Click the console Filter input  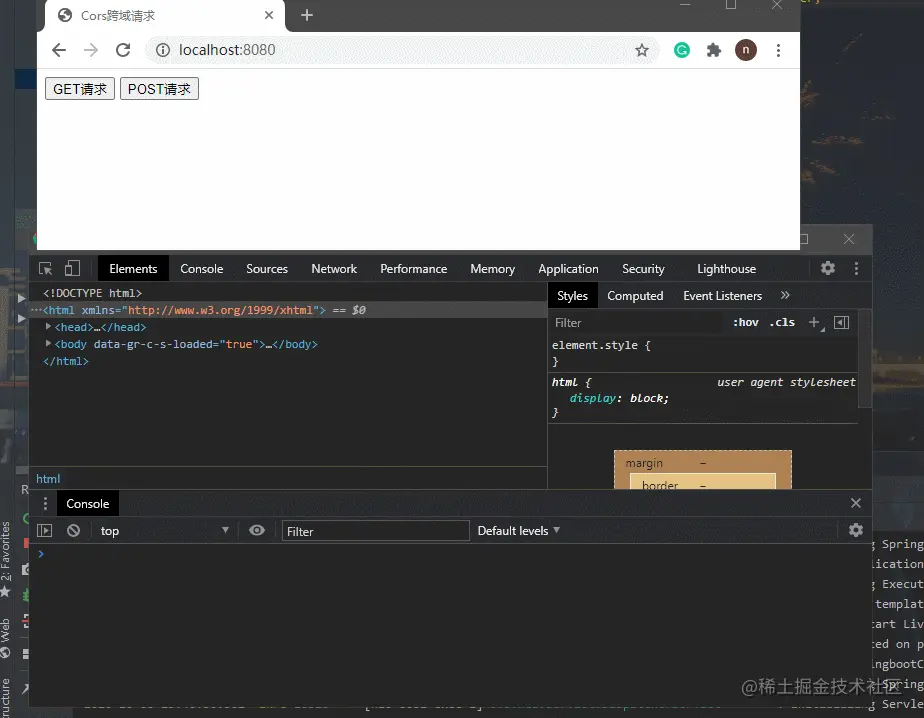[x=375, y=531]
